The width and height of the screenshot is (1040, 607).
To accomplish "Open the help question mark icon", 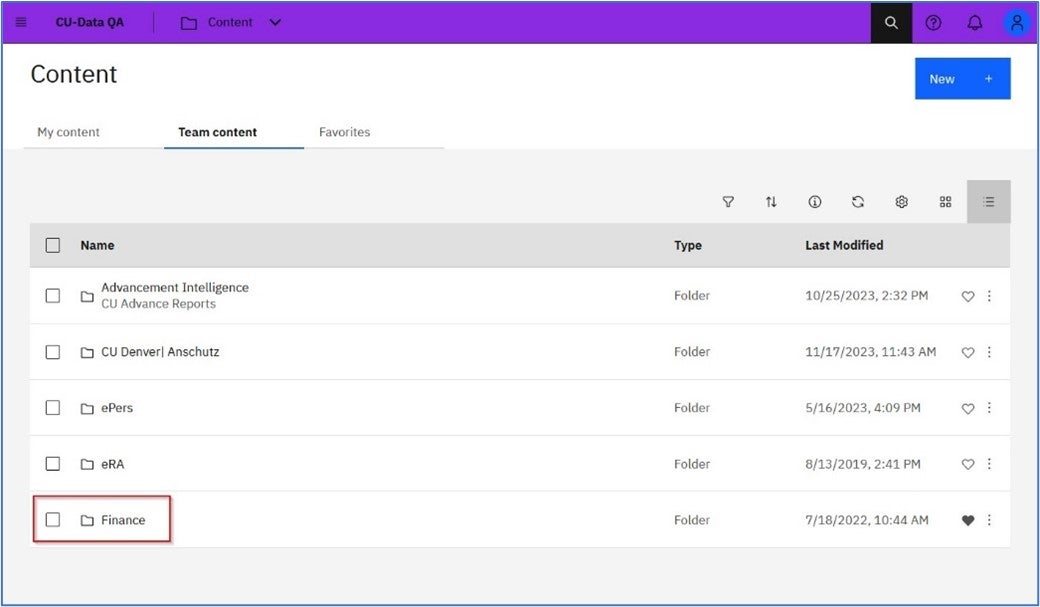I will [x=933, y=23].
